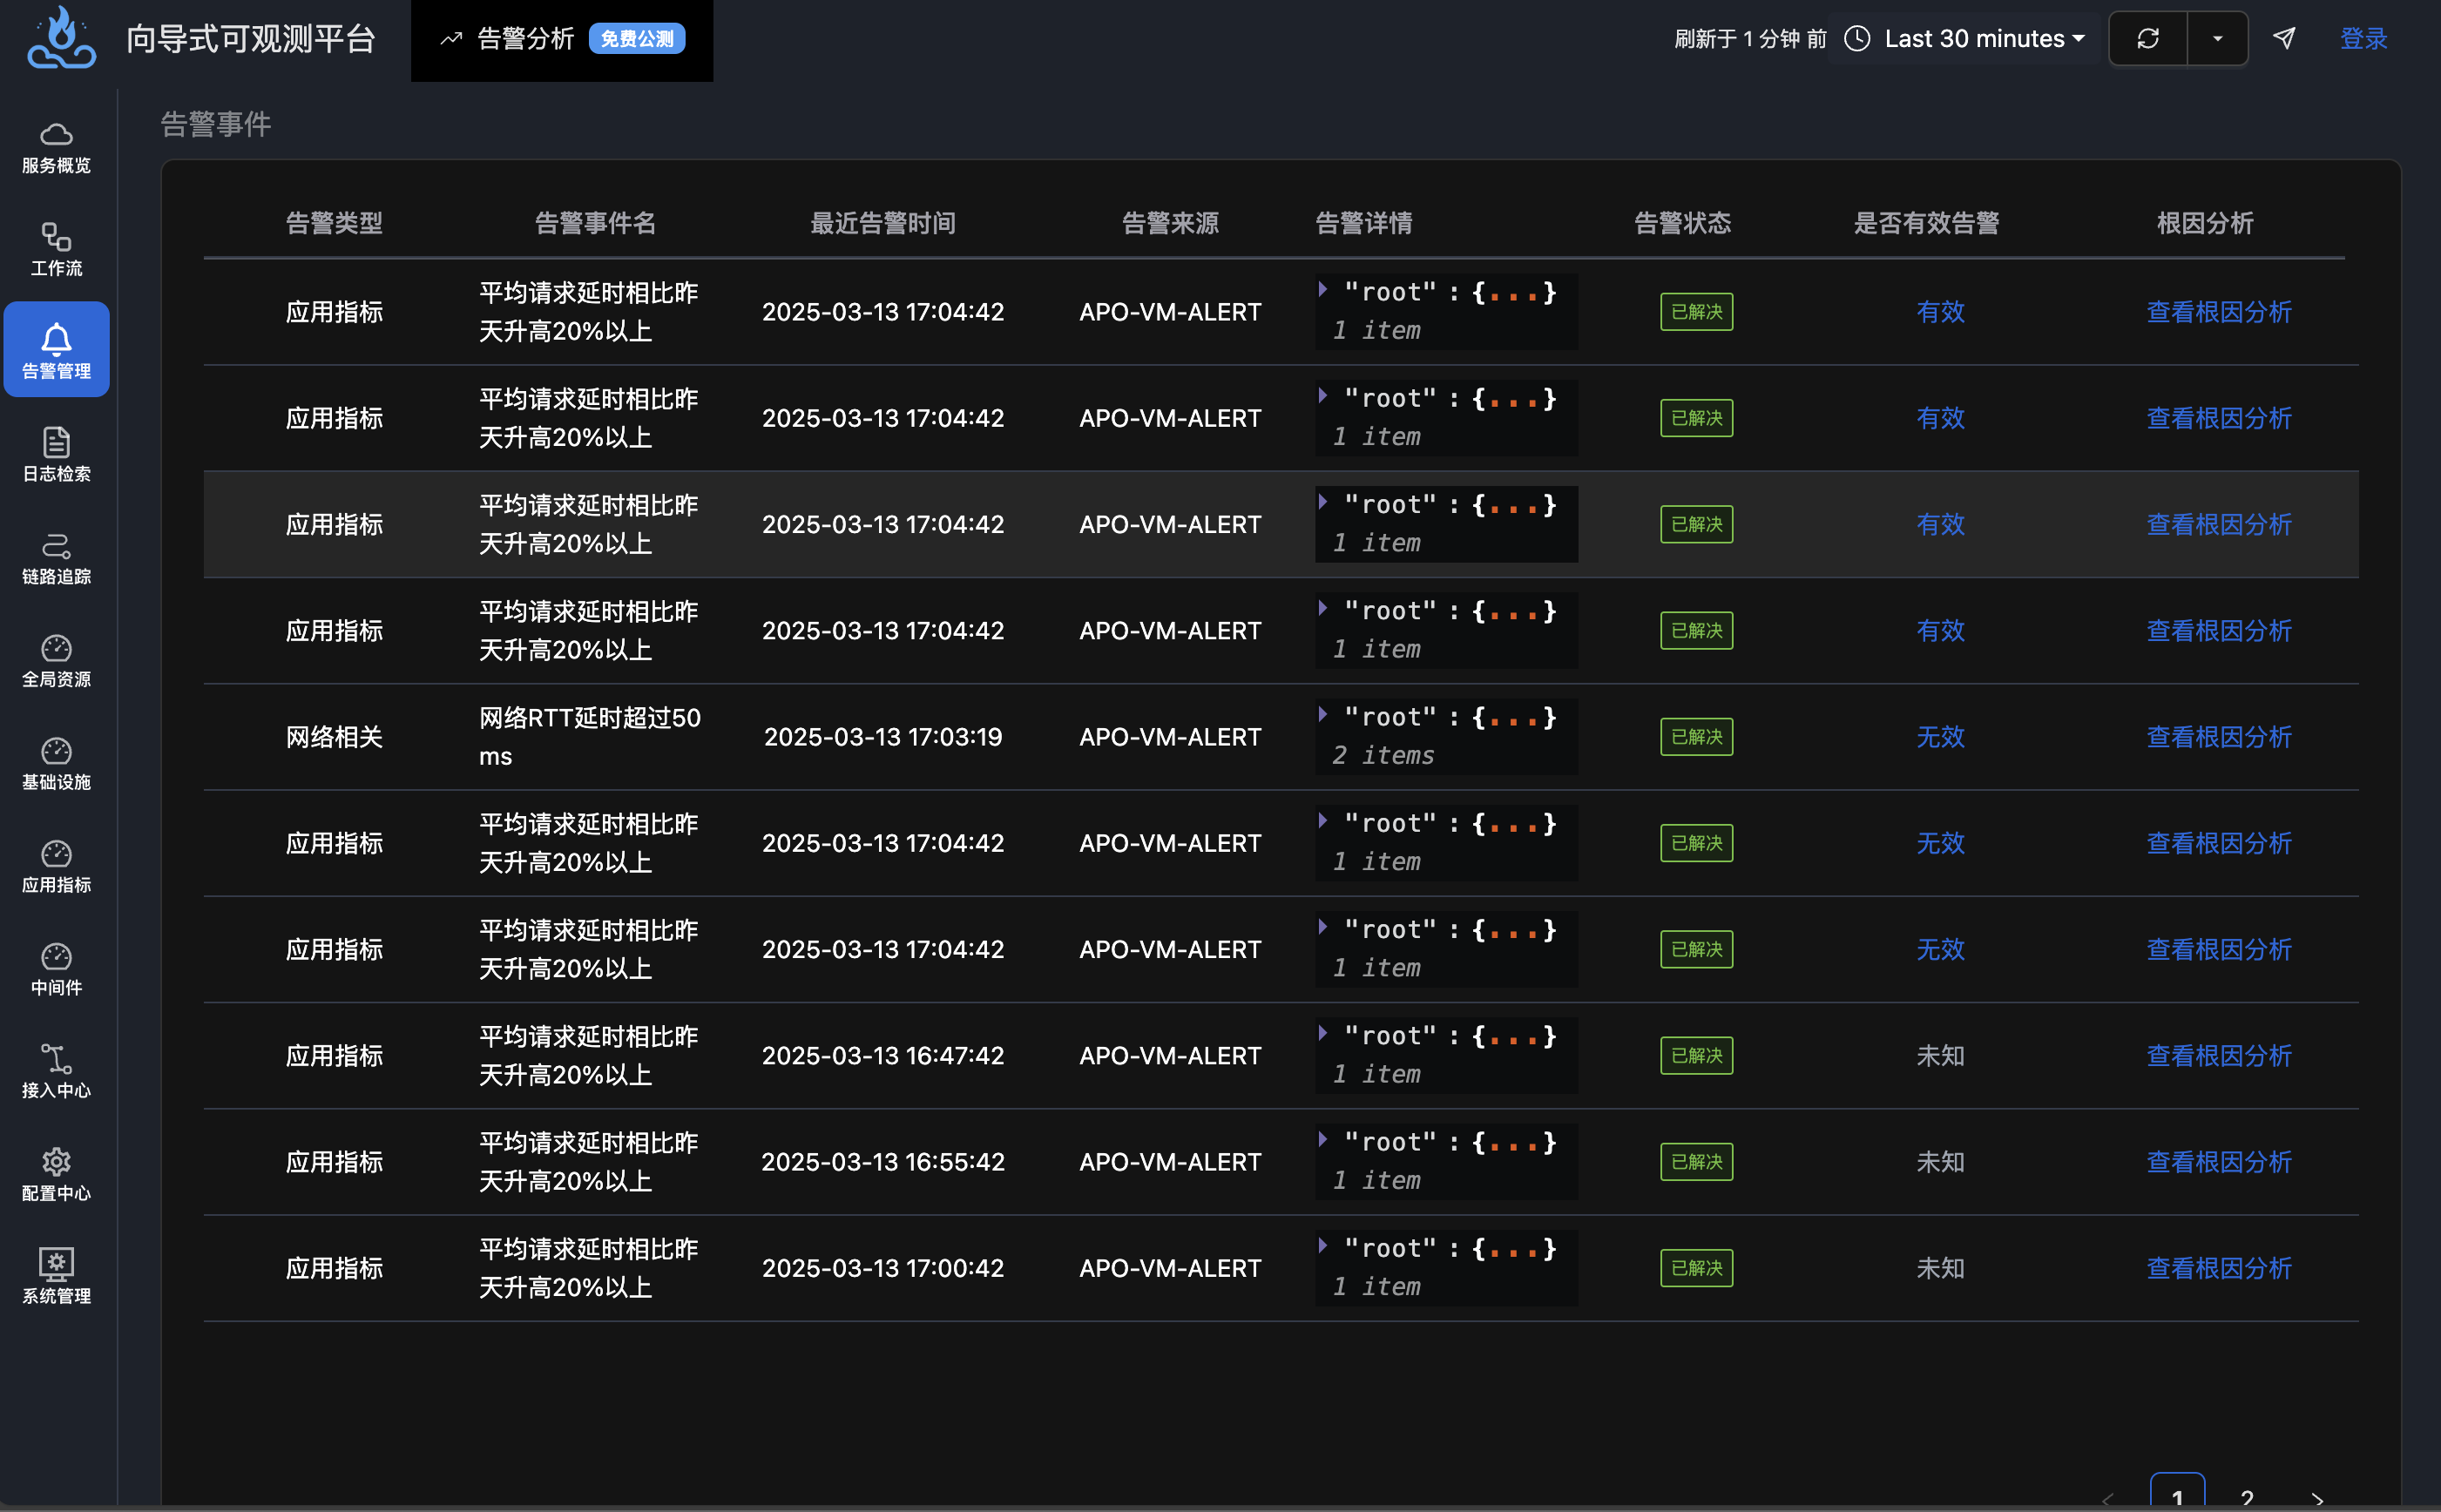Open 查看根因分析 for 16:47:42 alert
Viewport: 2441px width, 1512px height.
(x=2219, y=1056)
